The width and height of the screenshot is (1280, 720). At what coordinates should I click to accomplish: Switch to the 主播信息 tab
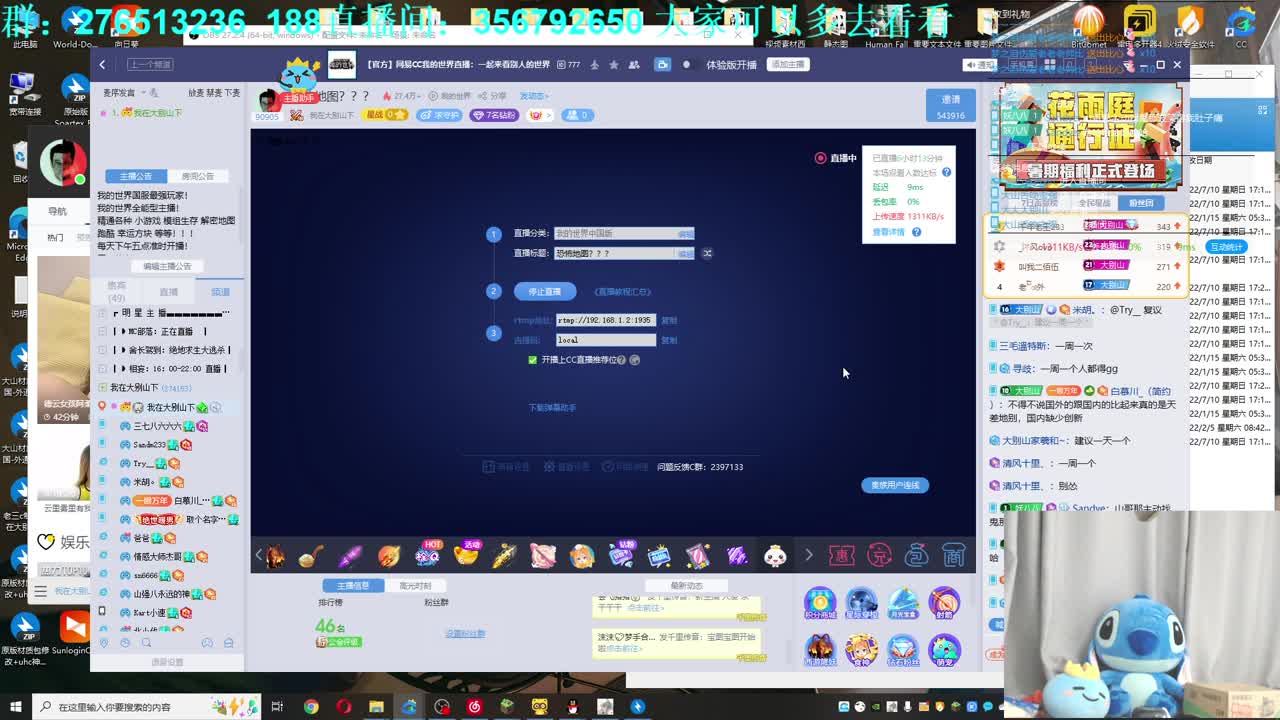353,586
